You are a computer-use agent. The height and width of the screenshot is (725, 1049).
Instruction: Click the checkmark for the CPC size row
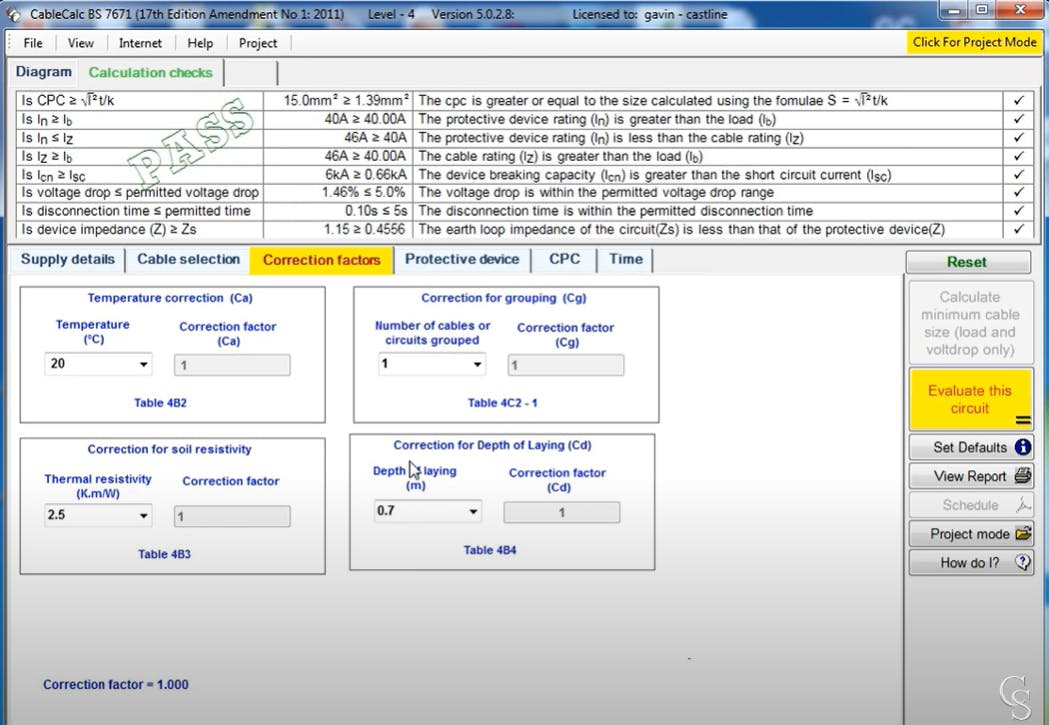1018,100
